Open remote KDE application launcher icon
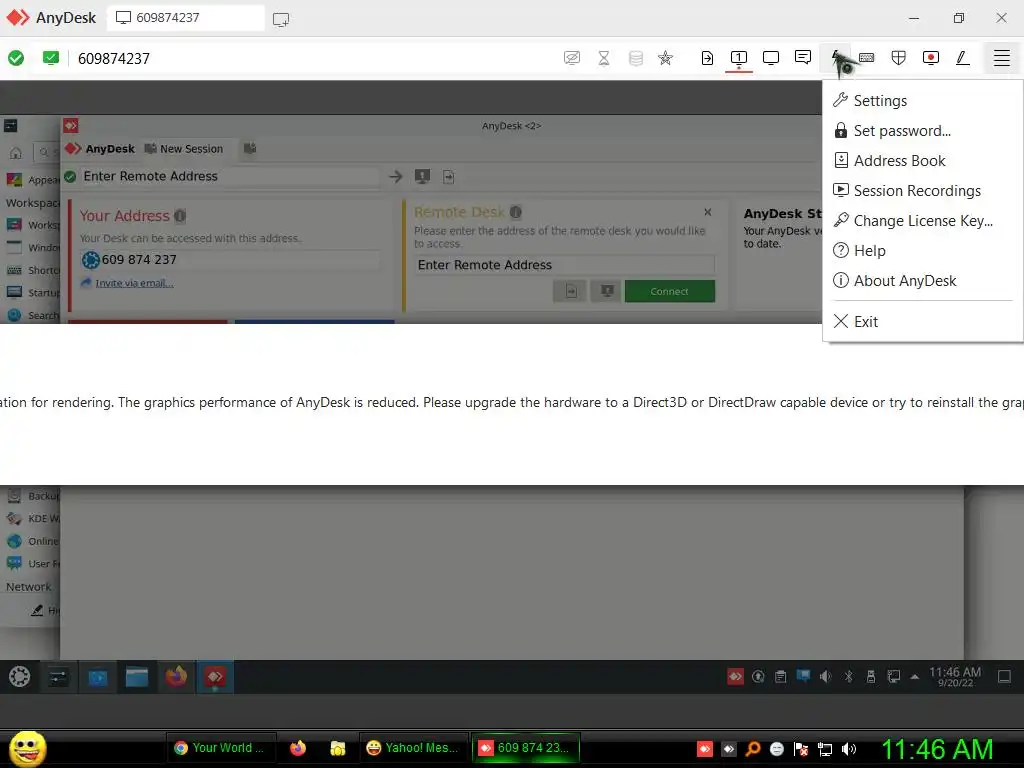Screen dimensions: 1024x768 point(20,677)
